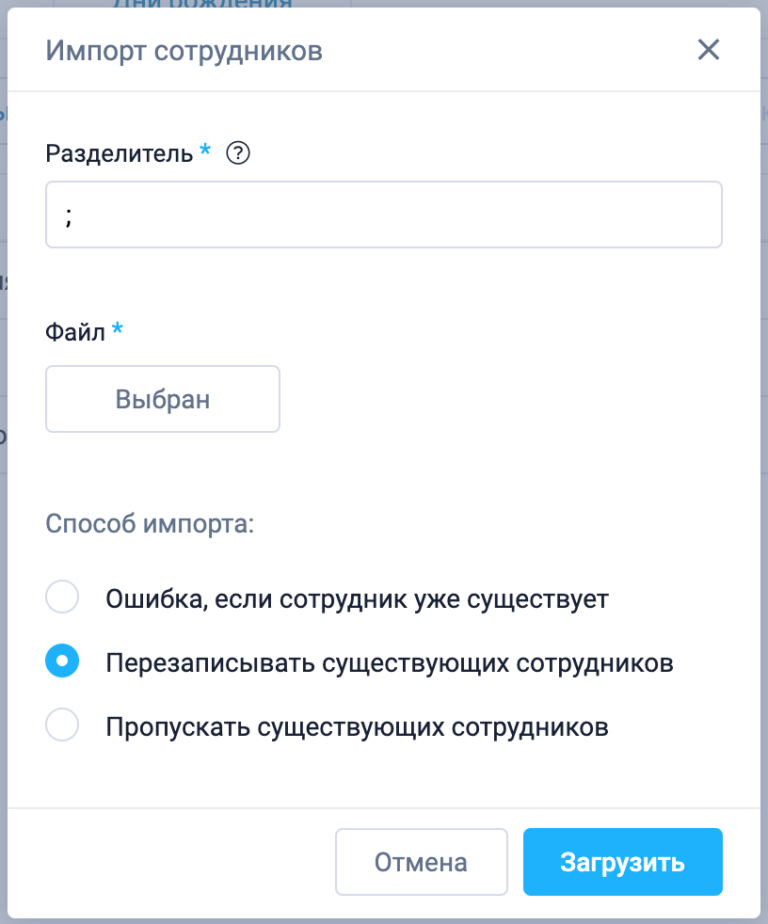768x924 pixels.
Task: Click the blue Загрузить button
Action: point(622,861)
